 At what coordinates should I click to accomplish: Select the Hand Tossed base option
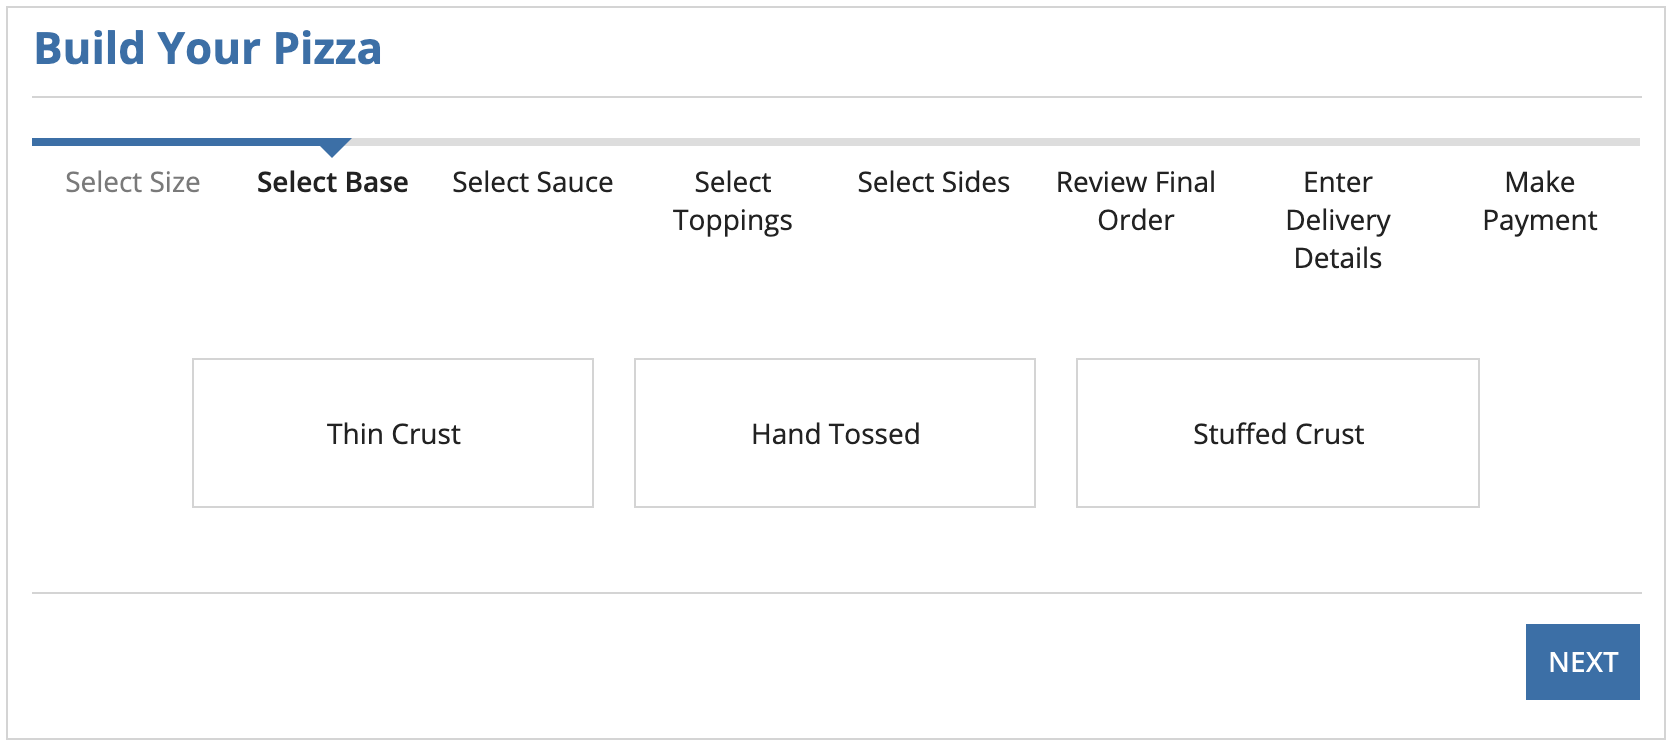pyautogui.click(x=835, y=433)
